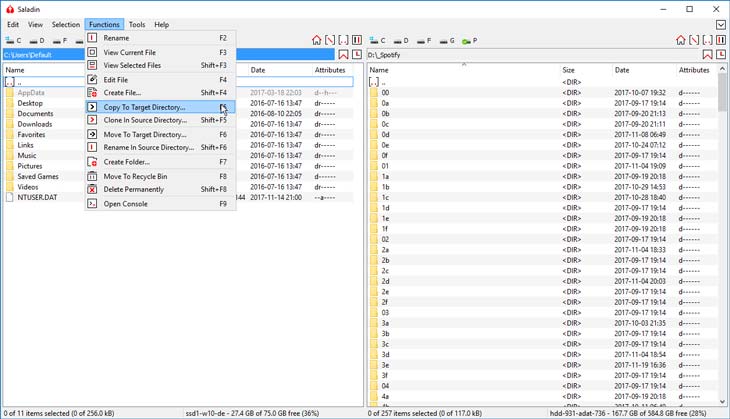Select drive C in left pane
730x419 pixels.
pos(13,41)
